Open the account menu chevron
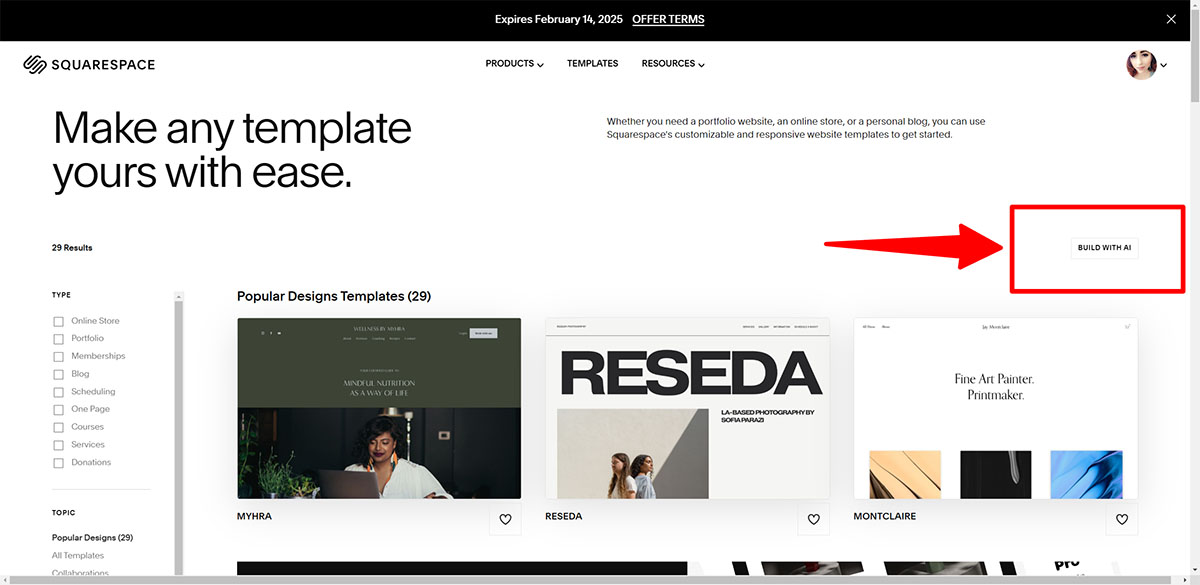Screen dimensions: 1200x585 tap(1164, 64)
